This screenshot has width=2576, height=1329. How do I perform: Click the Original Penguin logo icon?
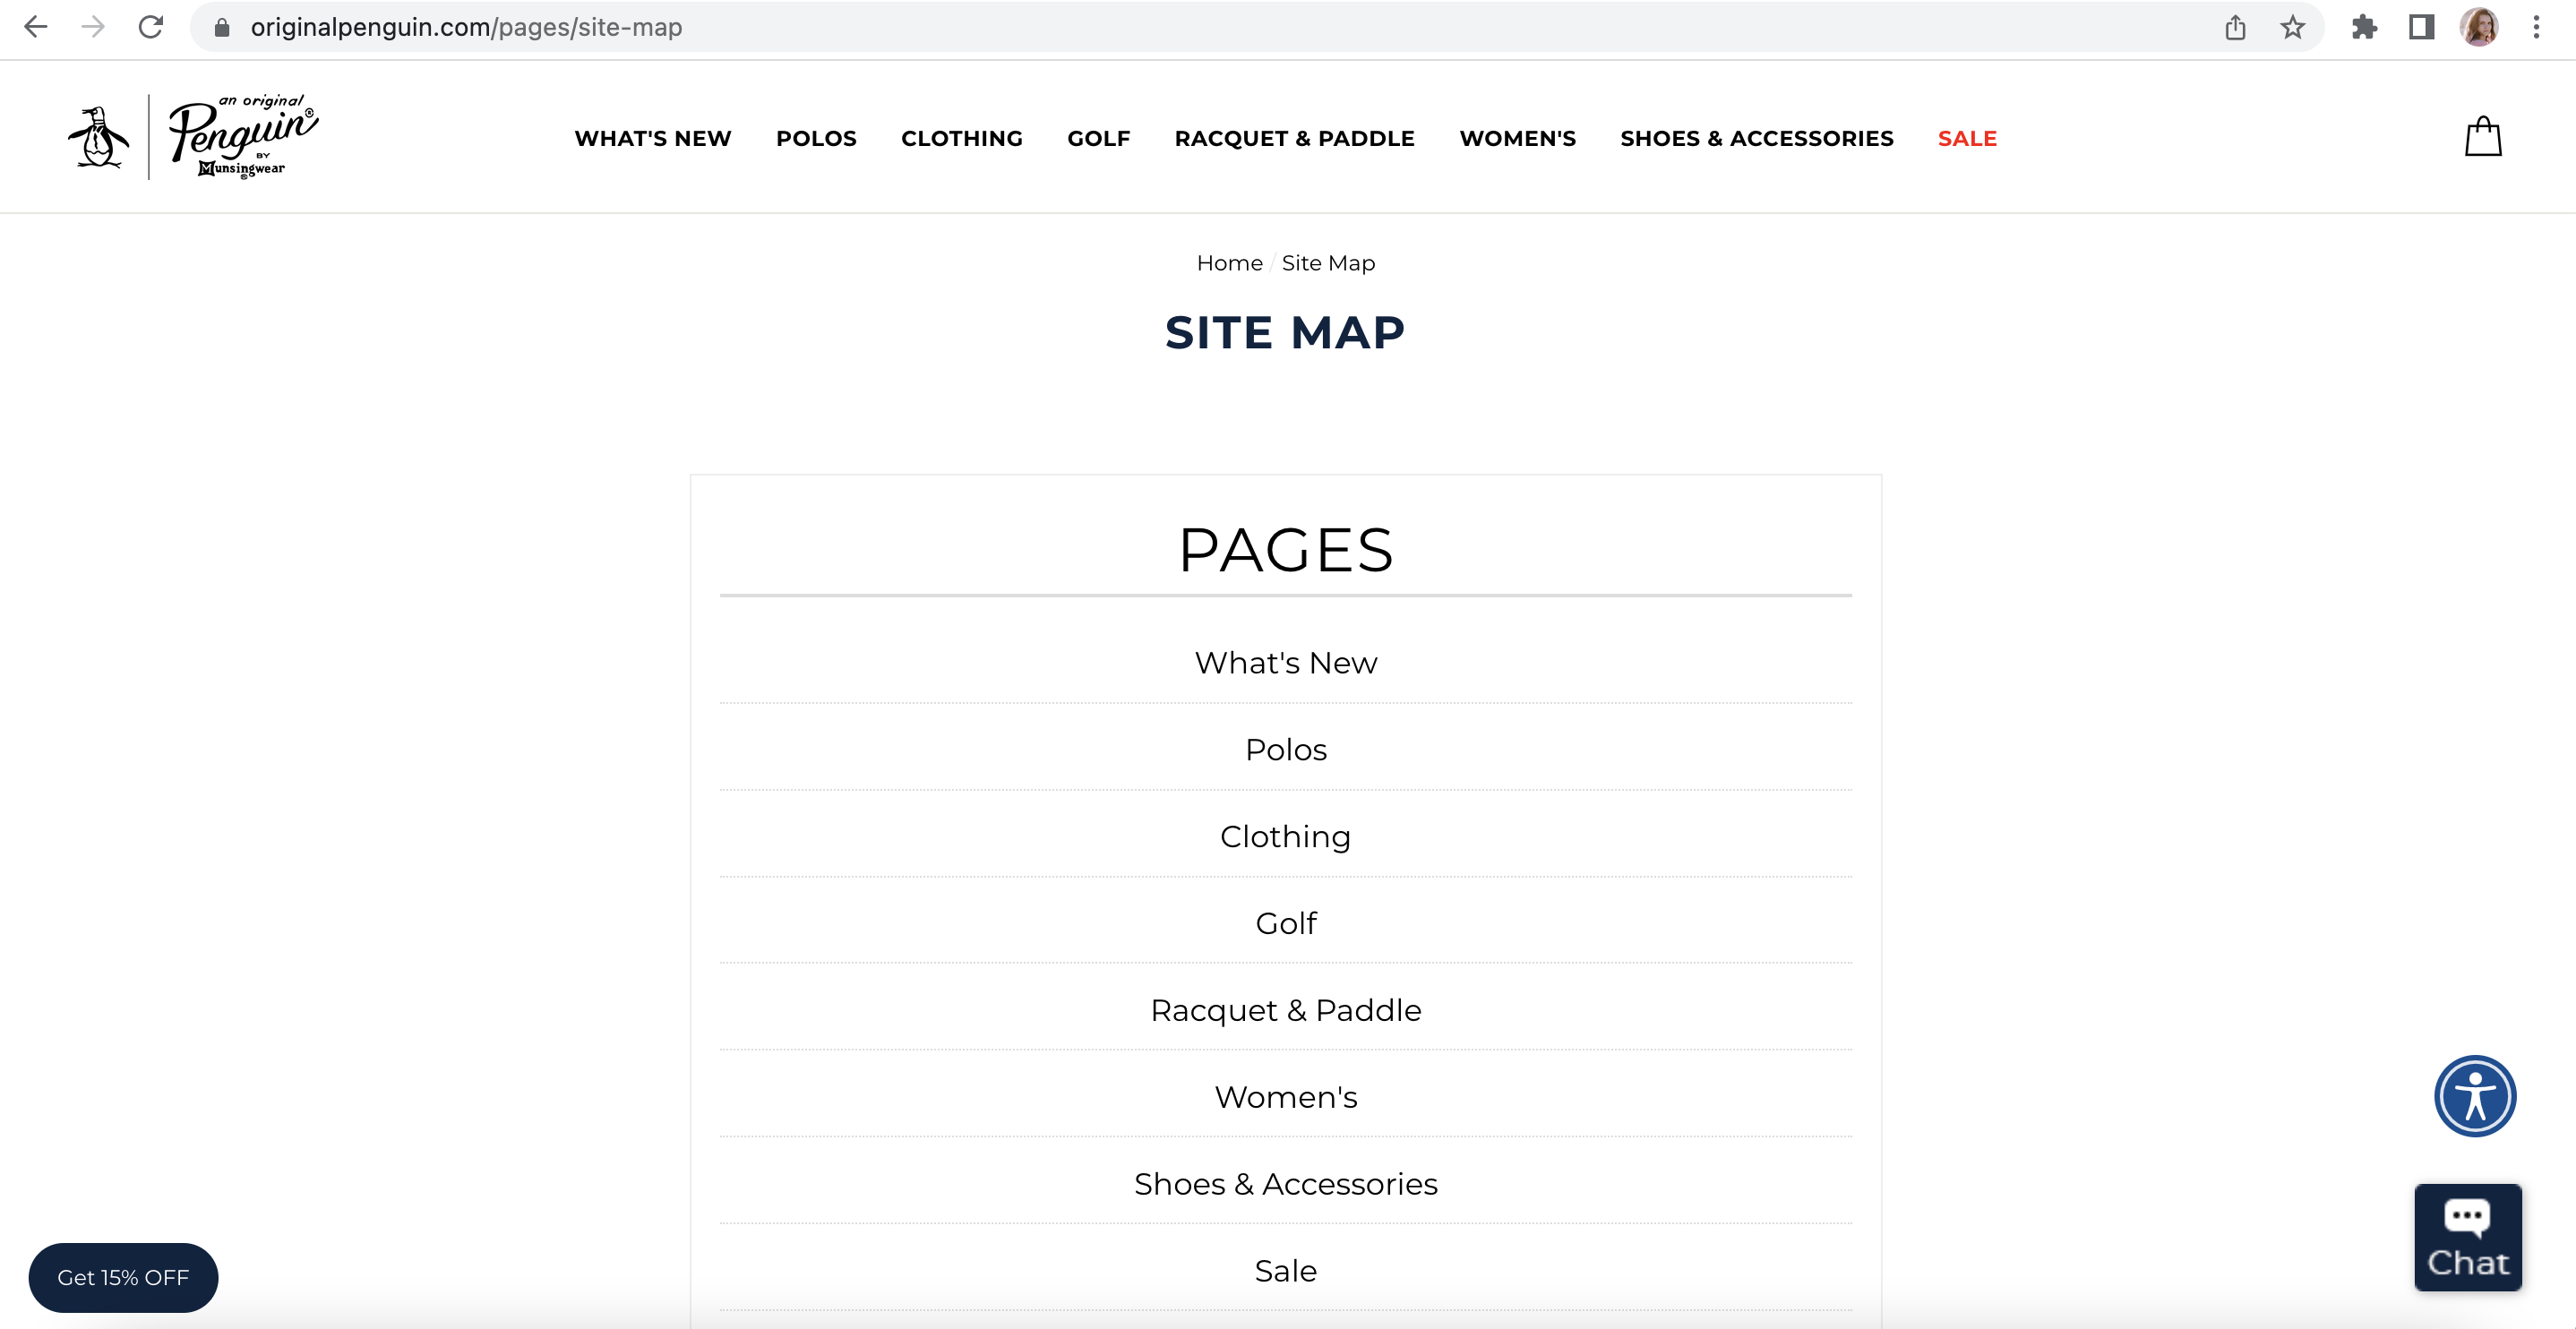click(97, 135)
